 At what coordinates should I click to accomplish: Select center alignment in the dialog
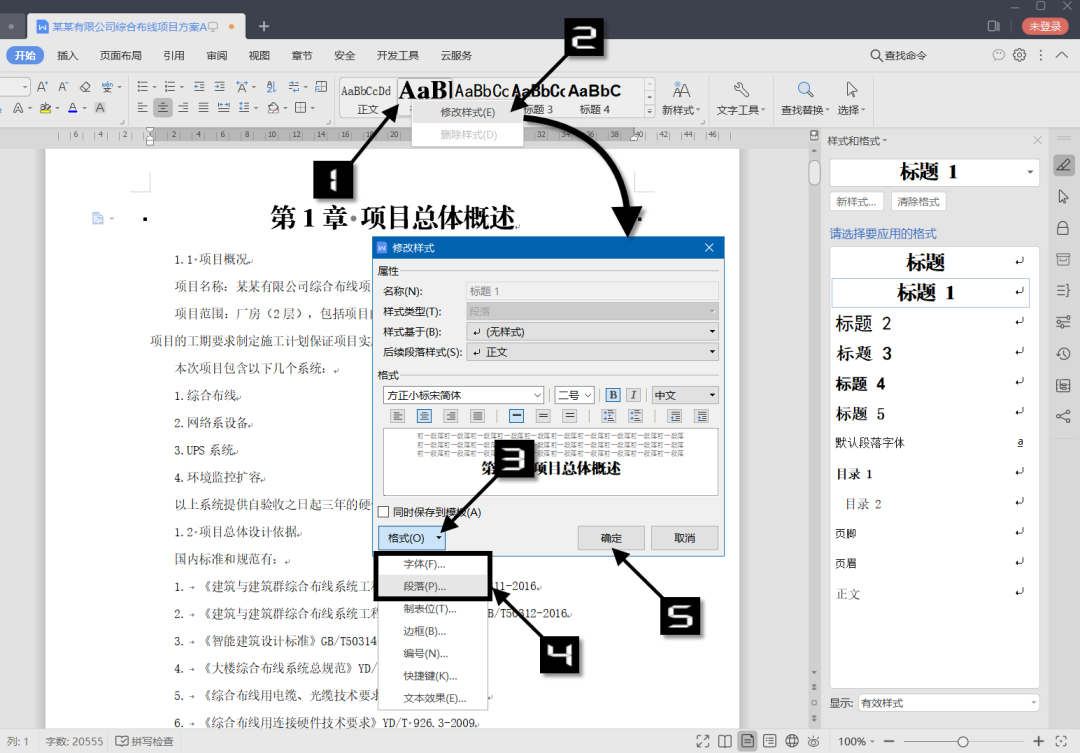(424, 416)
